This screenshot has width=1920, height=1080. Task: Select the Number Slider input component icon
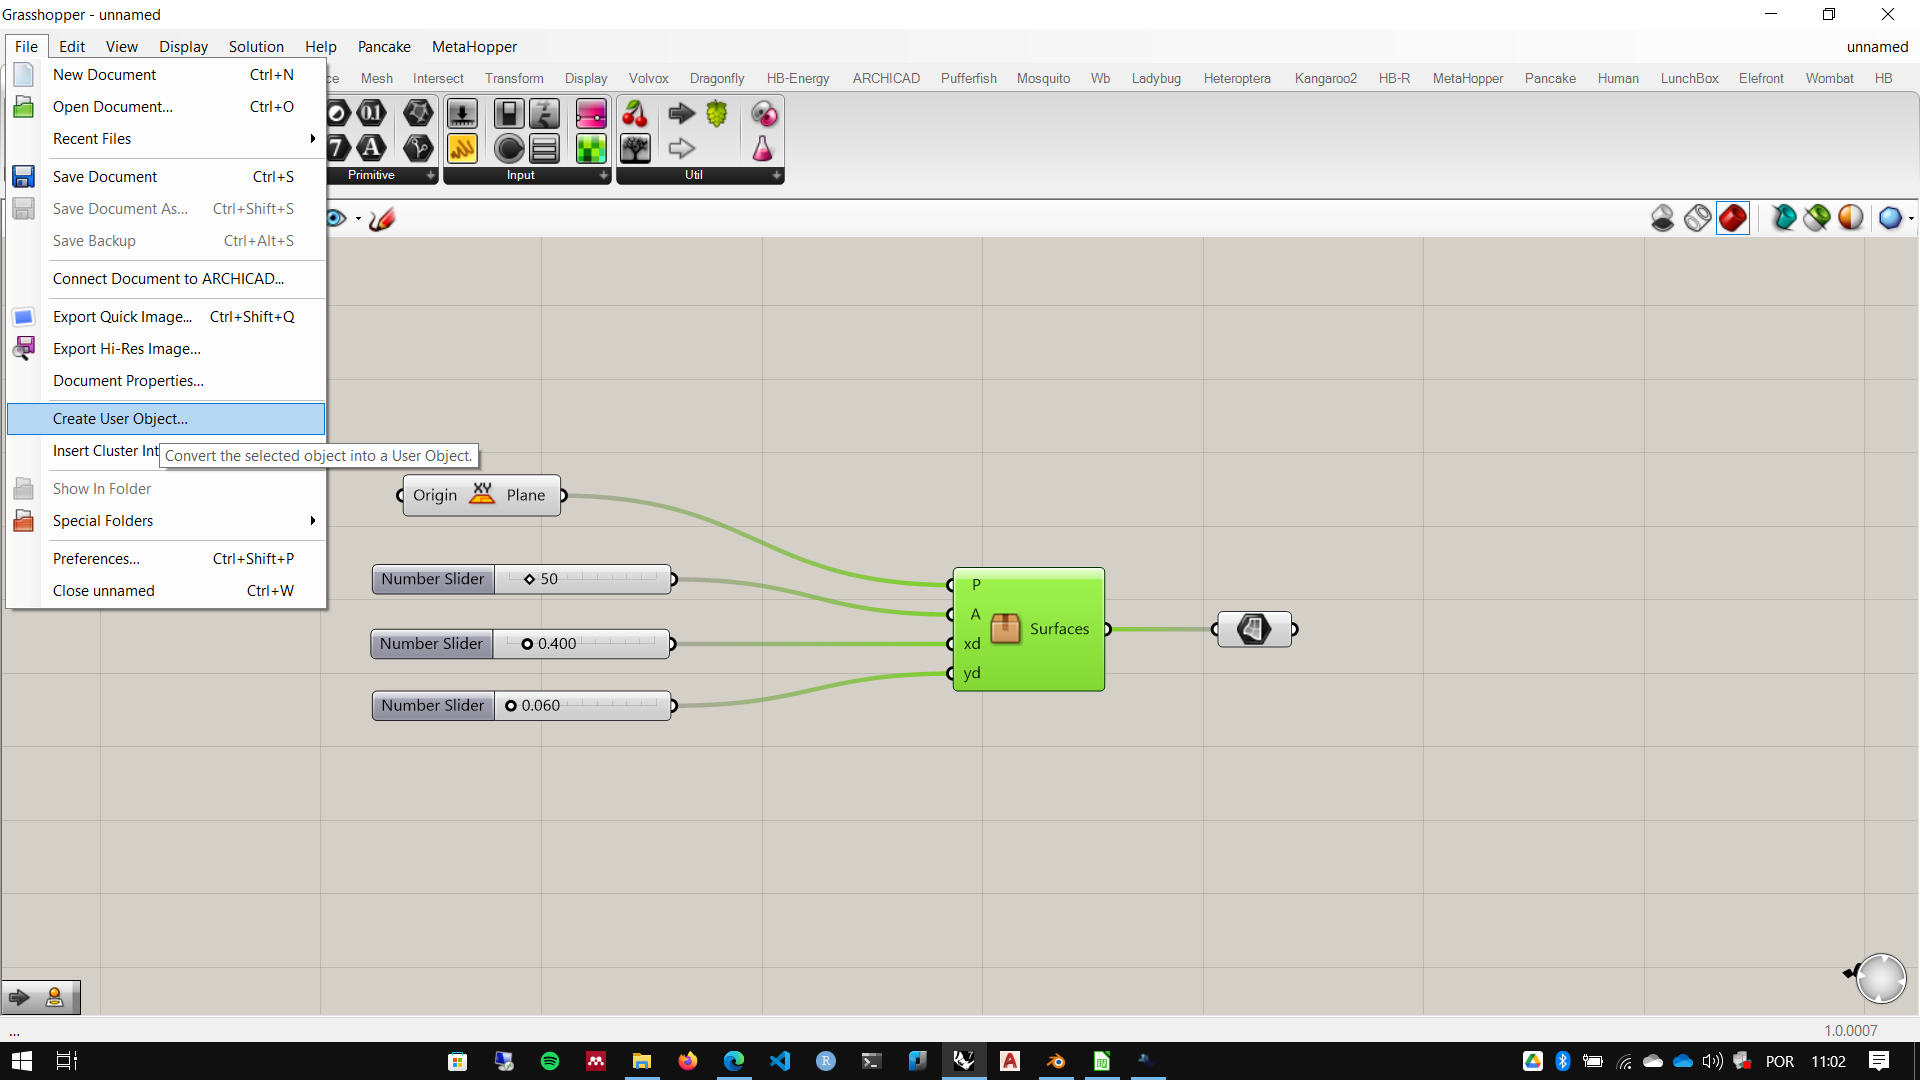[x=462, y=114]
